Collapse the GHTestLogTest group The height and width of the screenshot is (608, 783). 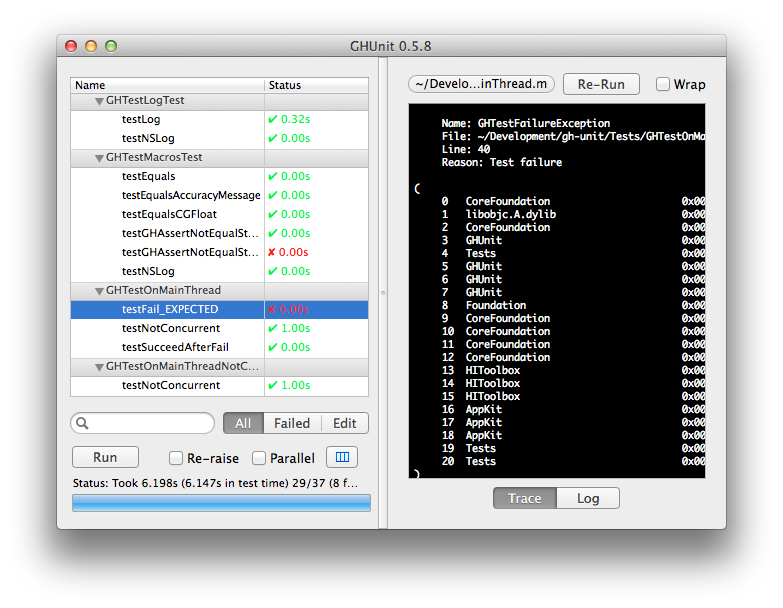coord(99,101)
